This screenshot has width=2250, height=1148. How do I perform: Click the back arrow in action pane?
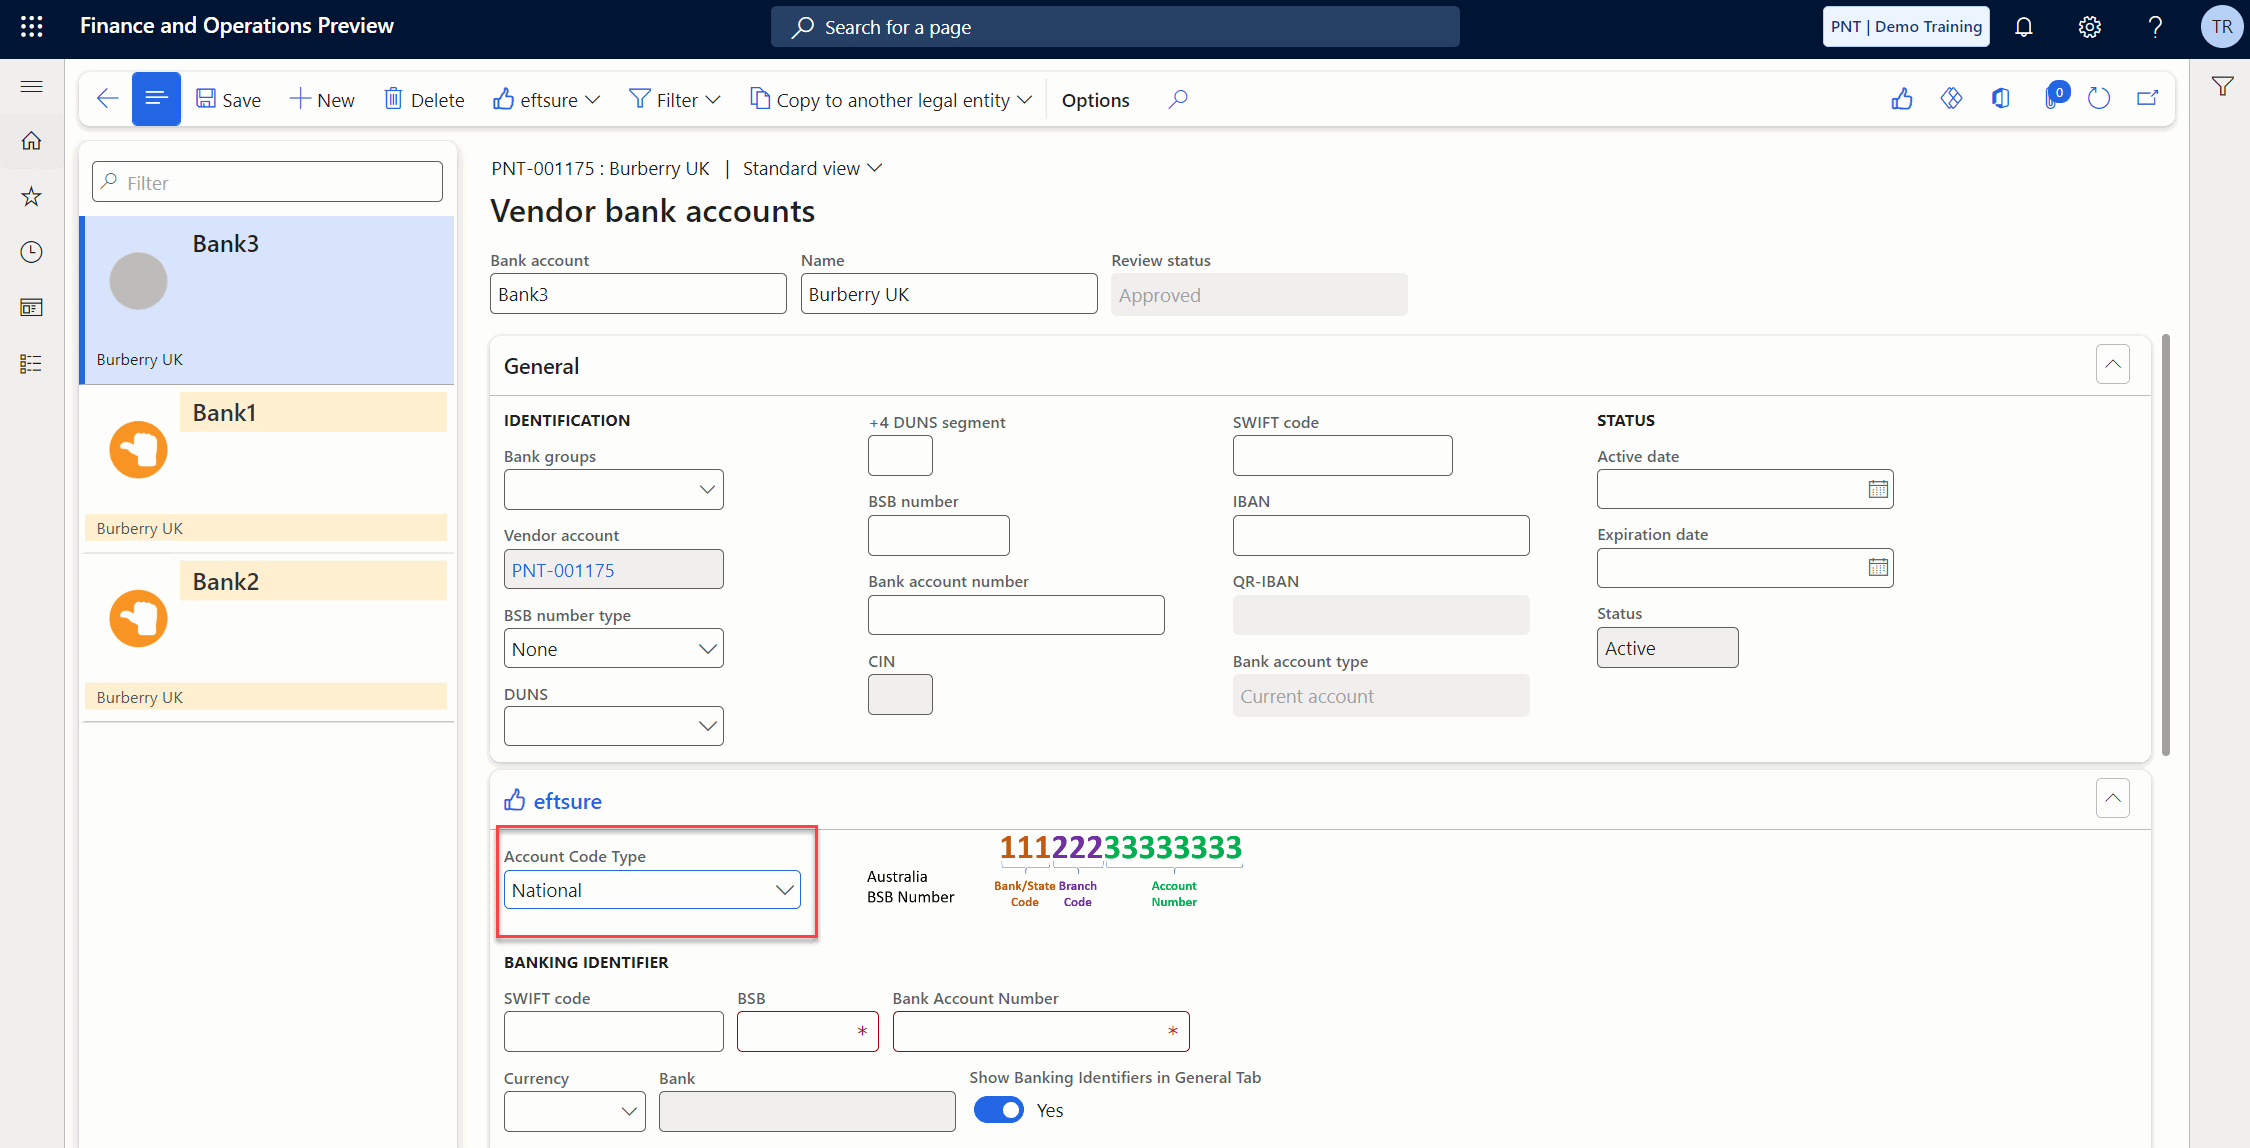click(107, 99)
